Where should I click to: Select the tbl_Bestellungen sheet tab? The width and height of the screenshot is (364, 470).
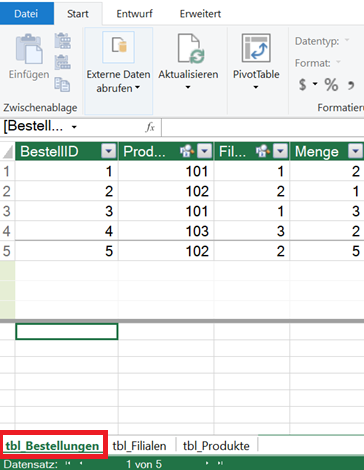[52, 446]
